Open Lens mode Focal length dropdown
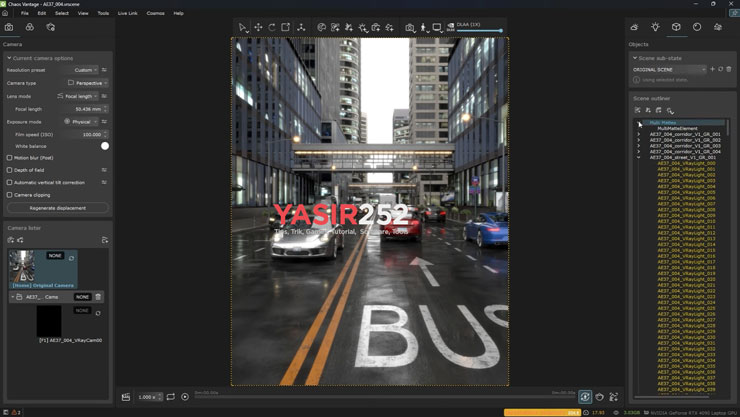 pos(78,96)
